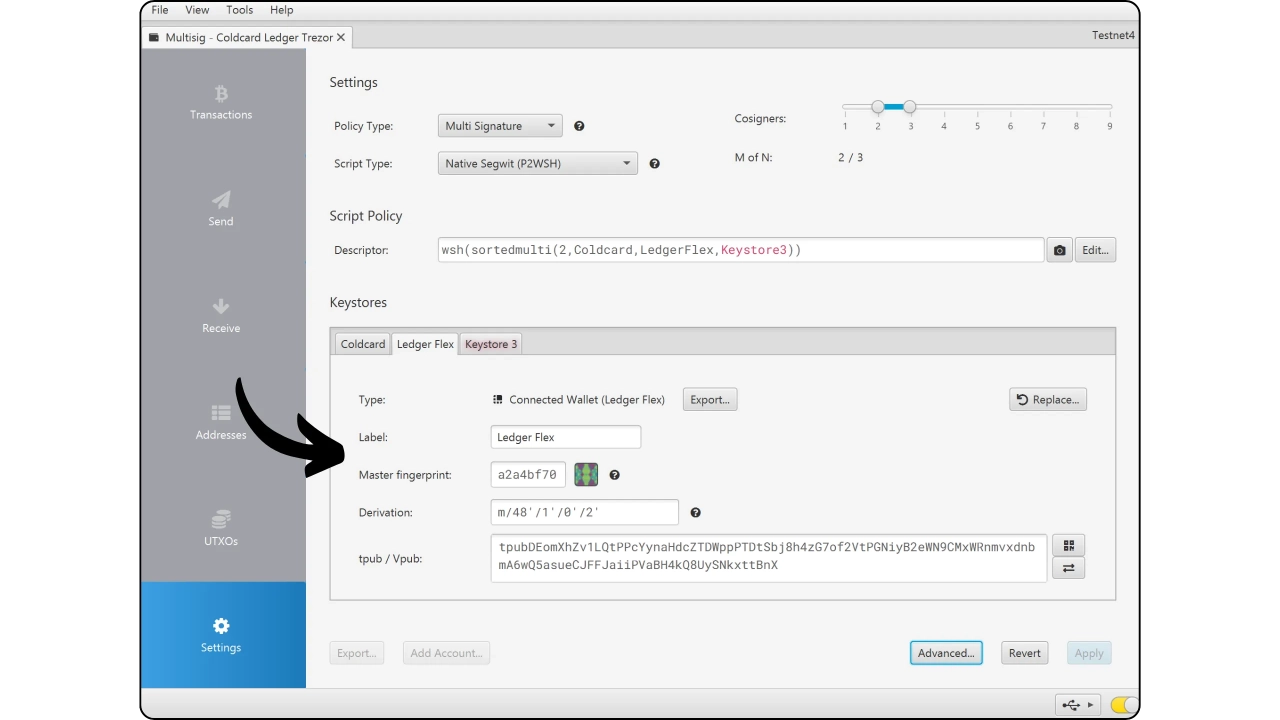Click the master fingerprint identicon
Screen dimensions: 1280x720
(x=586, y=475)
